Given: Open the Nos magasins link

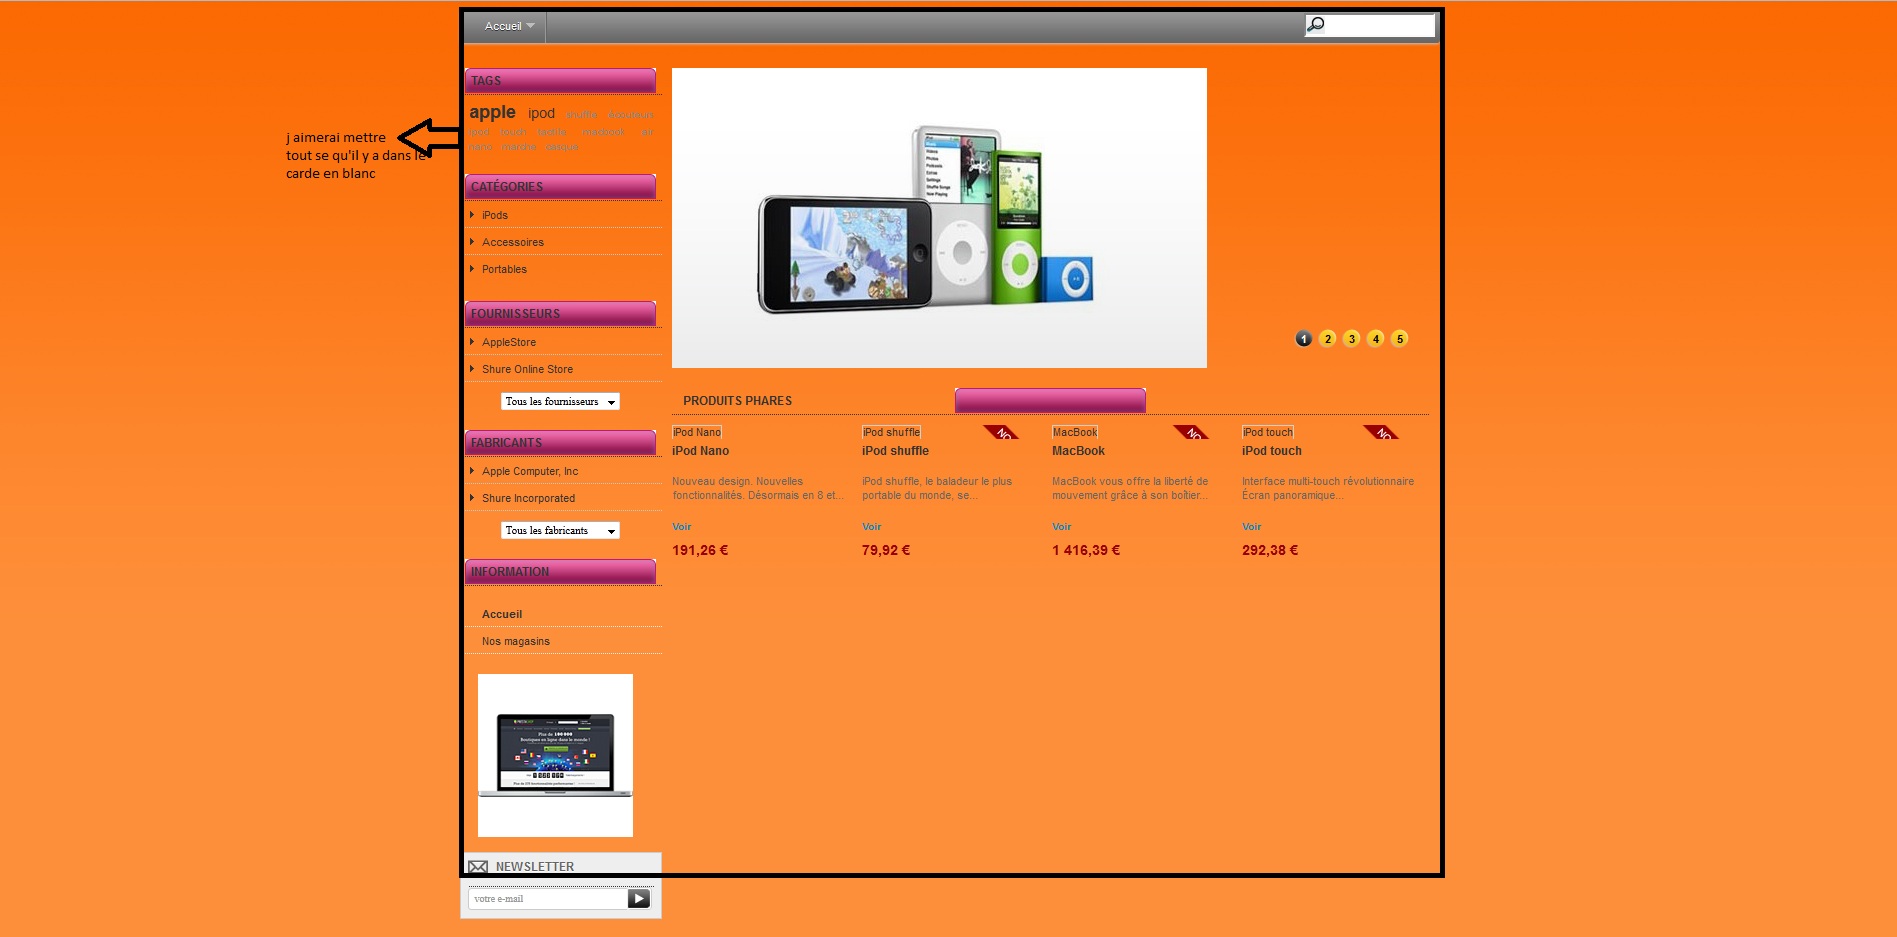Looking at the screenshot, I should click(x=516, y=641).
